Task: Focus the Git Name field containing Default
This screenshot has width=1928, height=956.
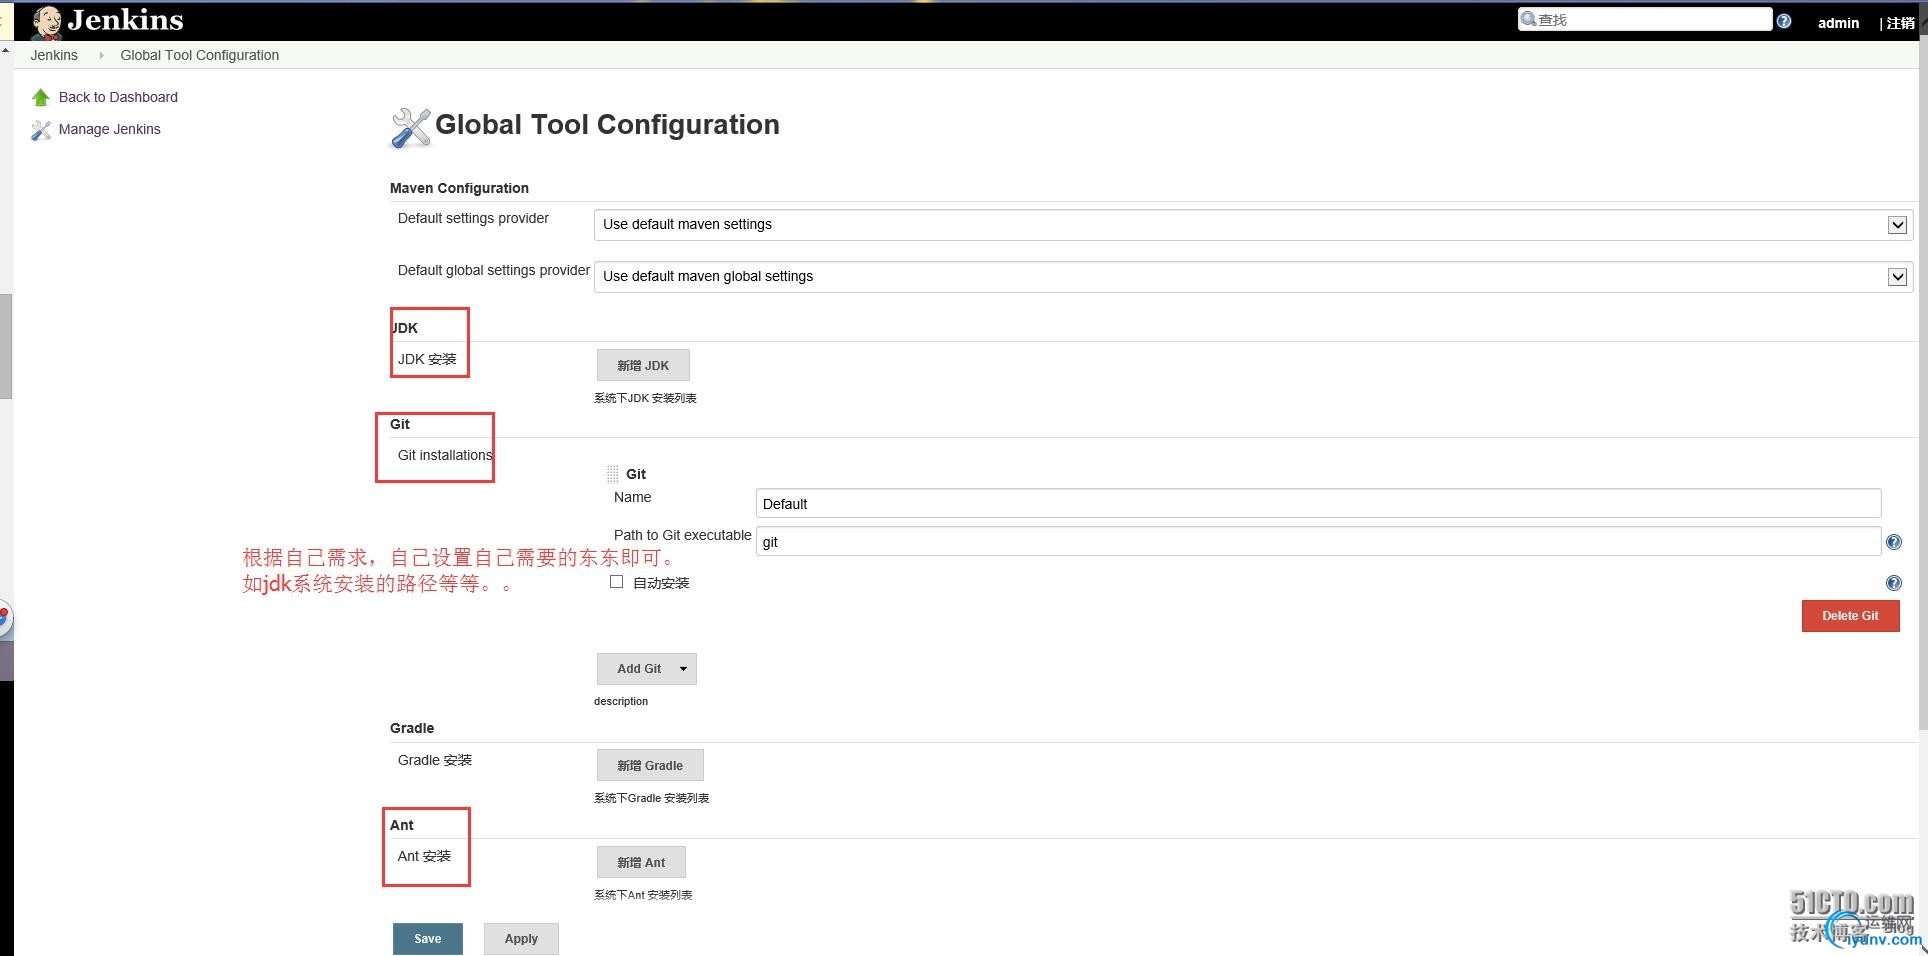Action: tap(1318, 503)
